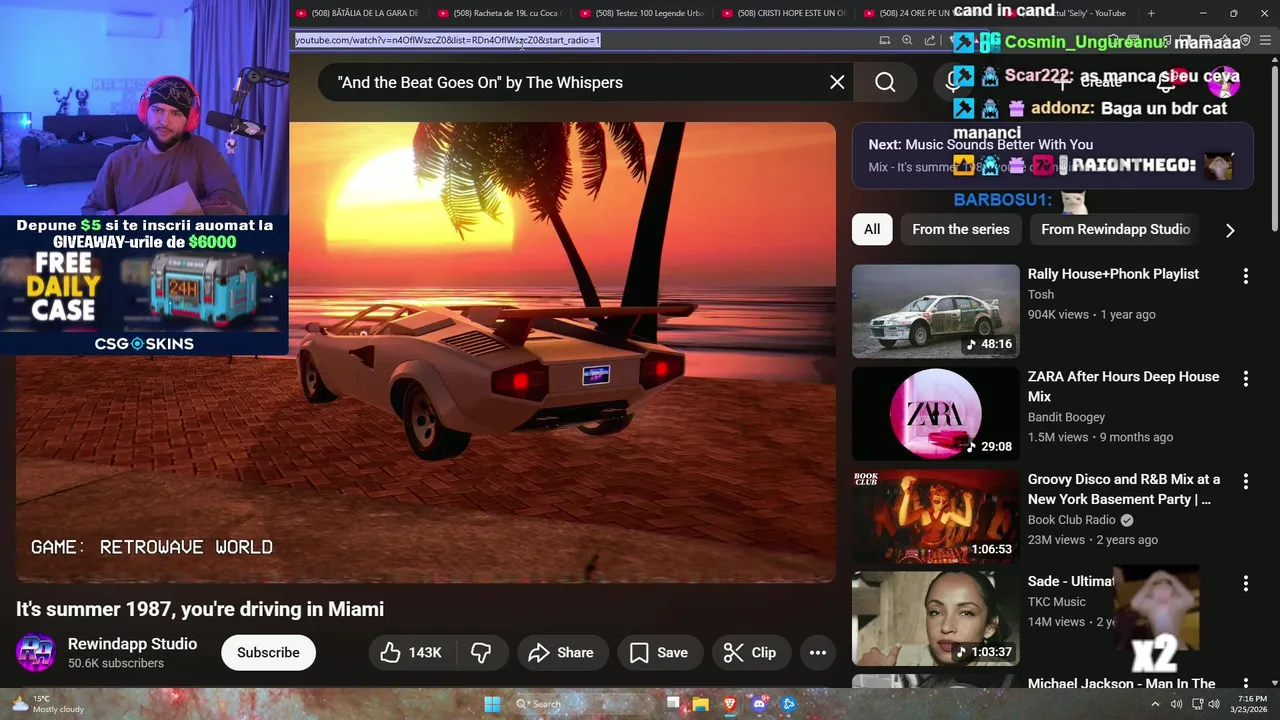Open the Rewindapp Studio channel name link
The height and width of the screenshot is (720, 1280).
coord(132,644)
